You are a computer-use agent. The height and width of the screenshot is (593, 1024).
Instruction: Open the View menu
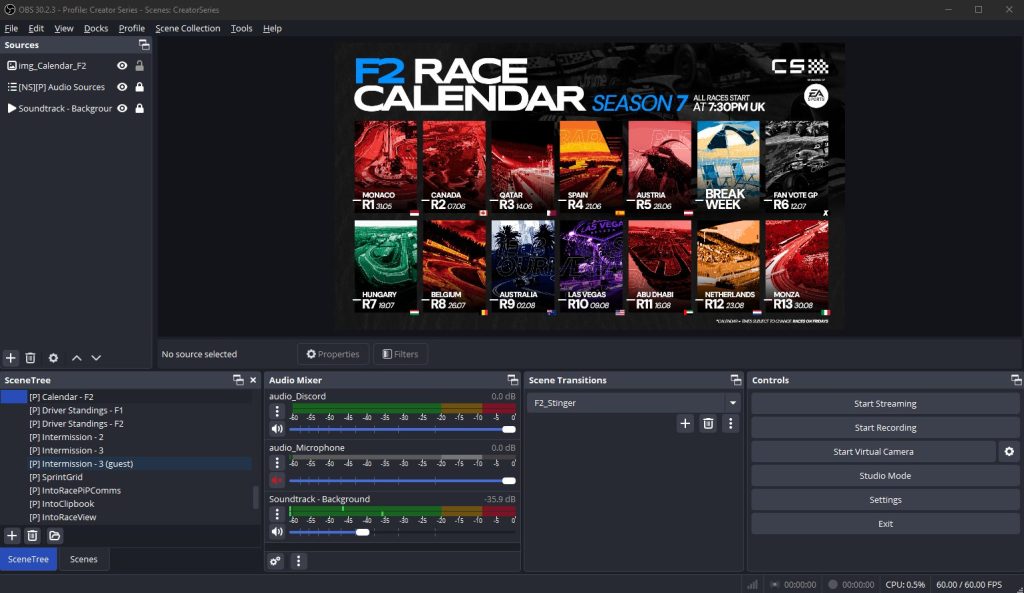[64, 28]
